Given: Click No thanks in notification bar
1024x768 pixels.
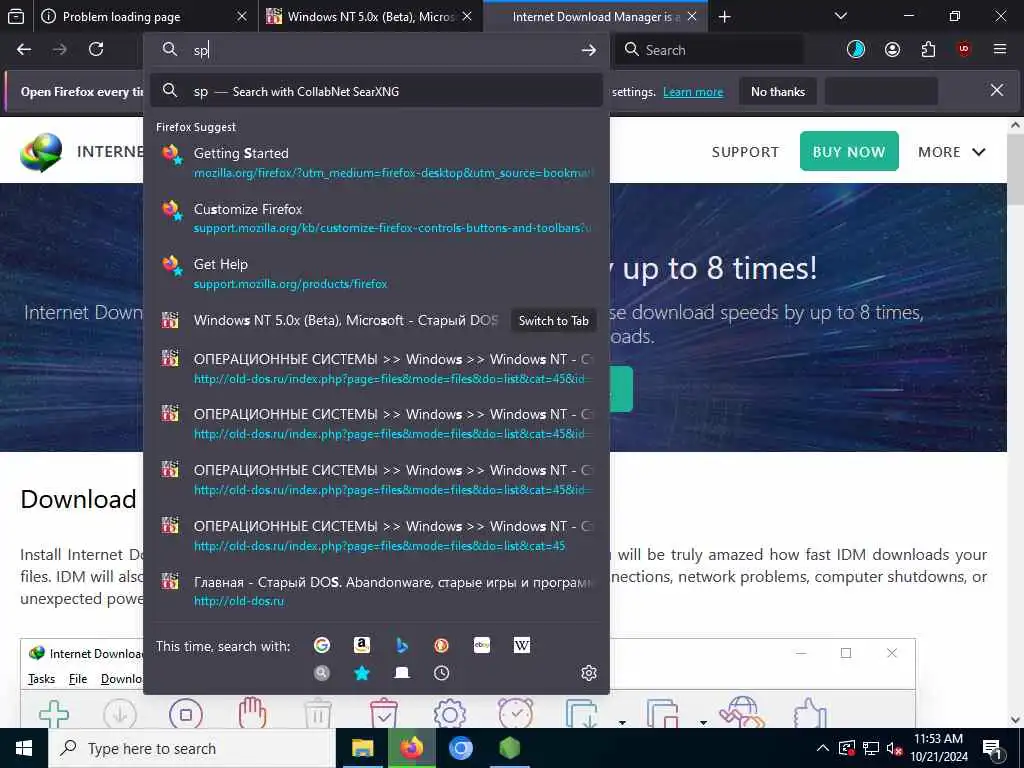Looking at the screenshot, I should (x=778, y=91).
